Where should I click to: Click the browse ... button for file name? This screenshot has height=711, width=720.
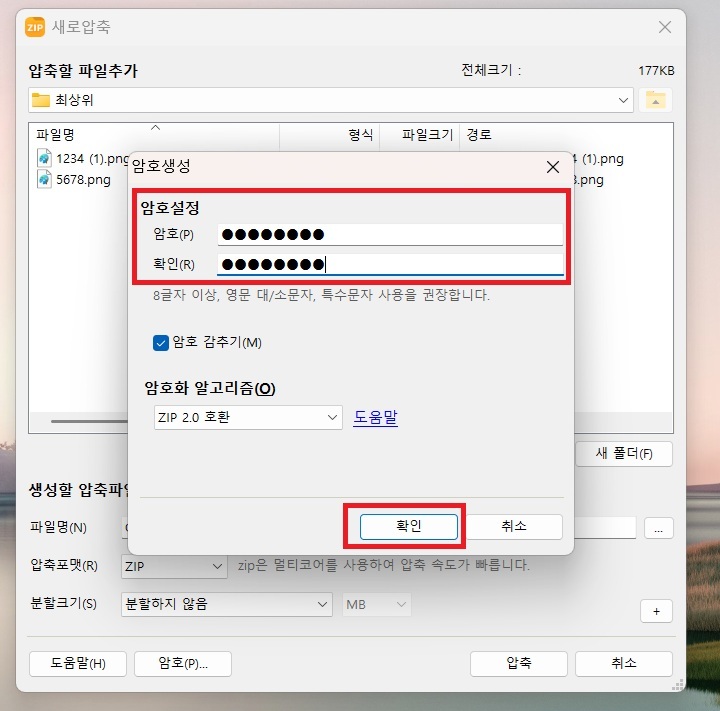pyautogui.click(x=658, y=528)
